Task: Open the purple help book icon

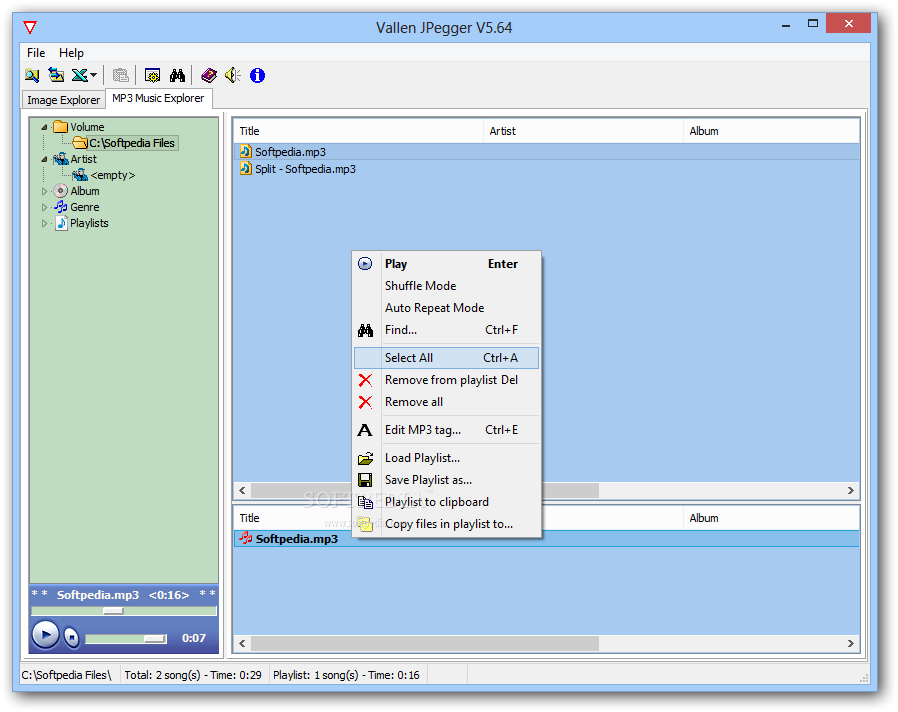Action: tap(209, 75)
